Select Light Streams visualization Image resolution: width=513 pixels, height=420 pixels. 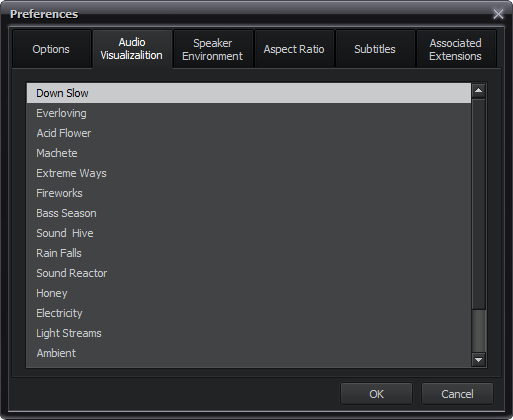249,333
